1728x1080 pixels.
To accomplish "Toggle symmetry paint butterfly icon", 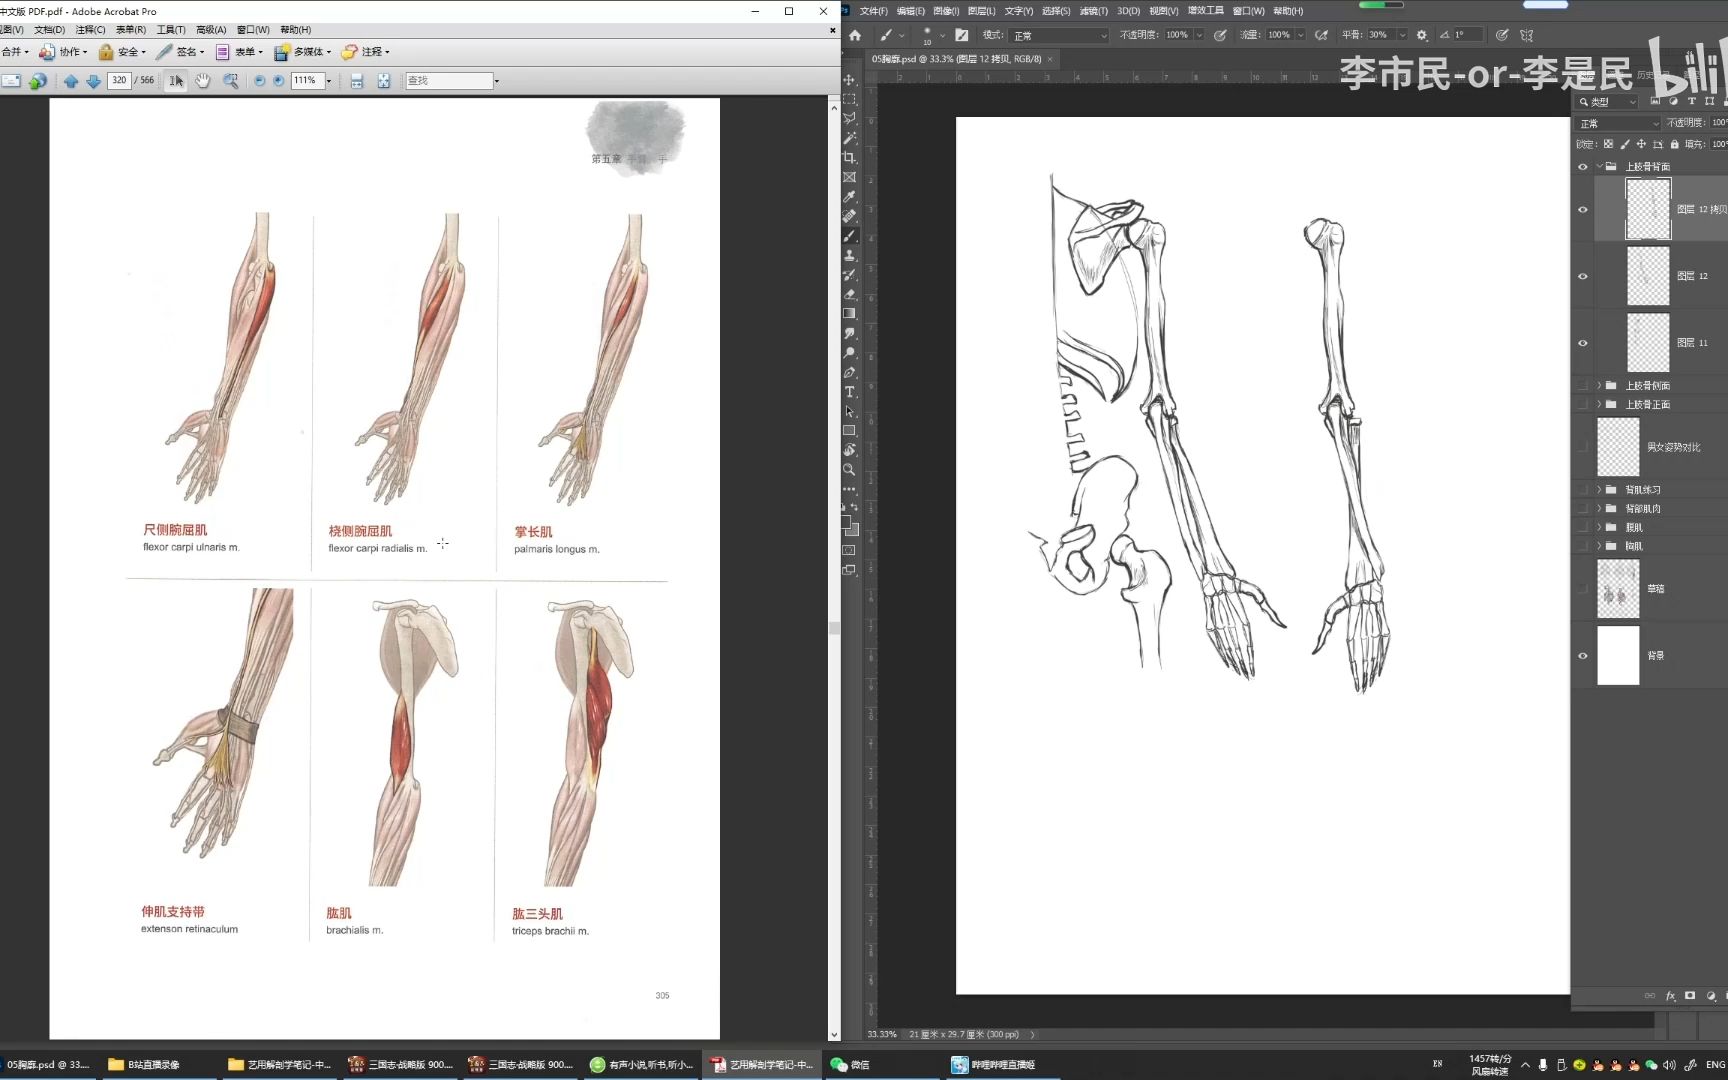I will (x=1526, y=35).
